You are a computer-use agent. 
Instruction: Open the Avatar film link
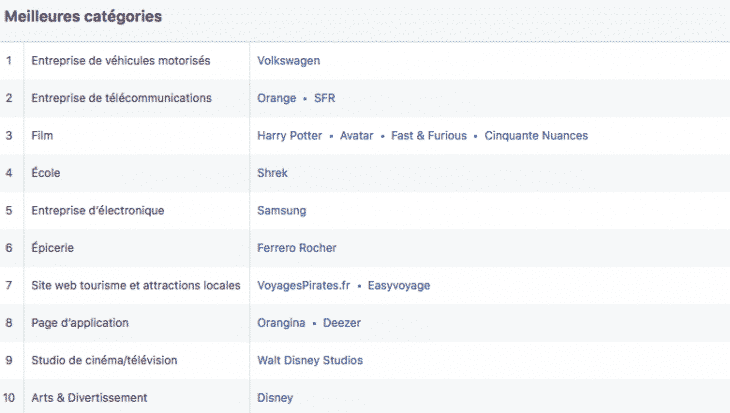[x=356, y=136]
